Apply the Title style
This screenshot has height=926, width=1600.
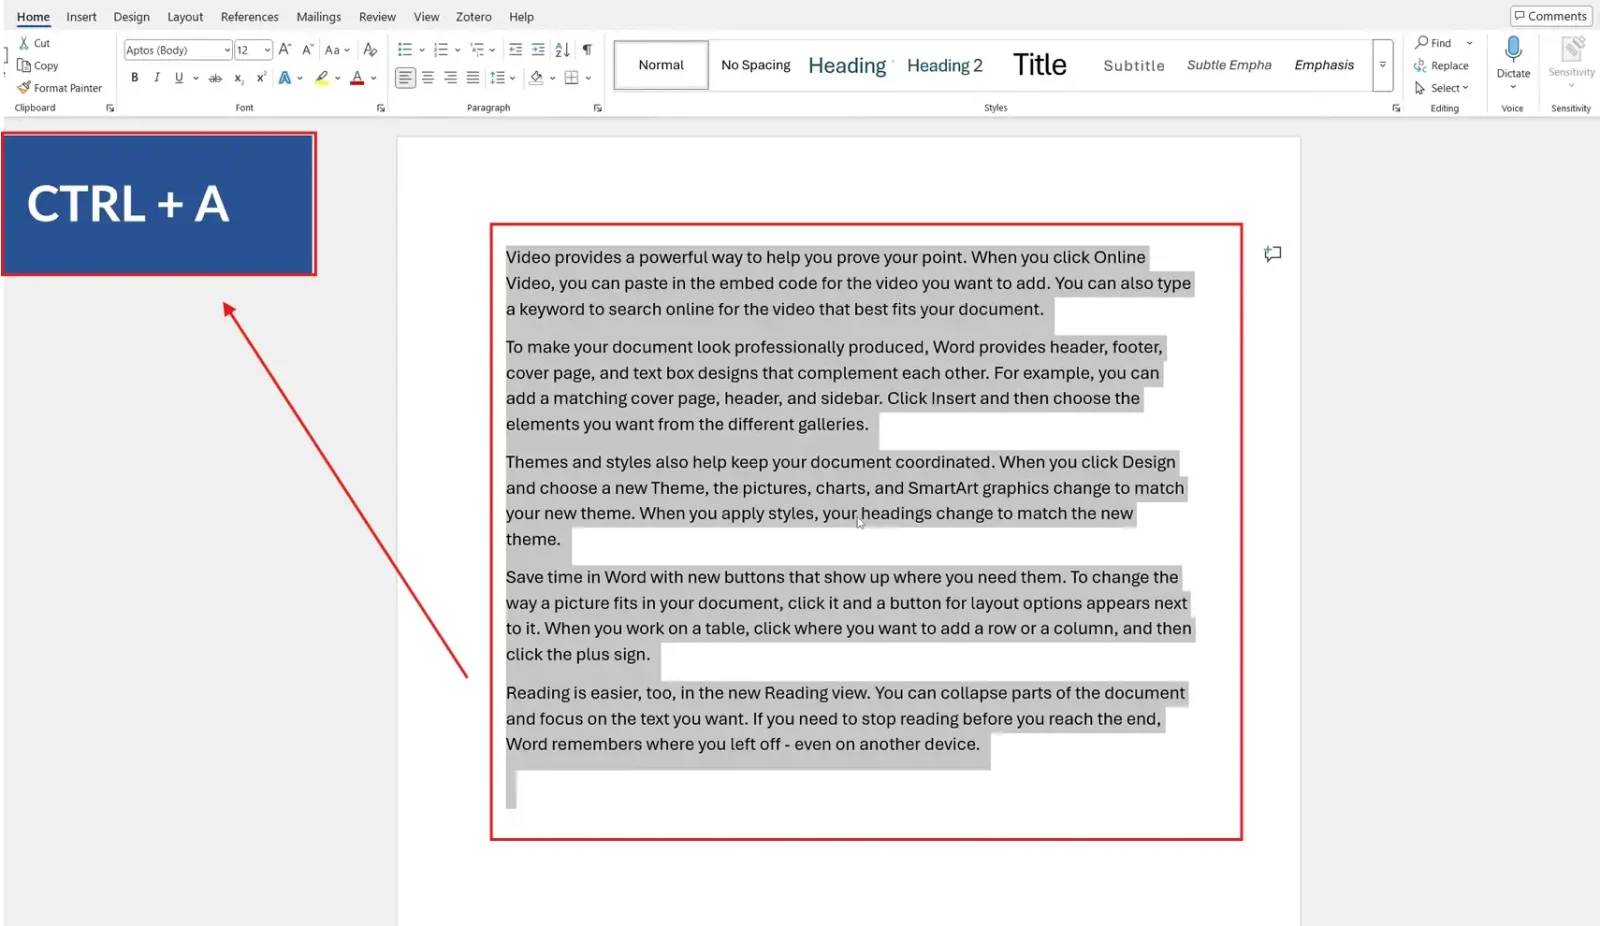[1040, 65]
